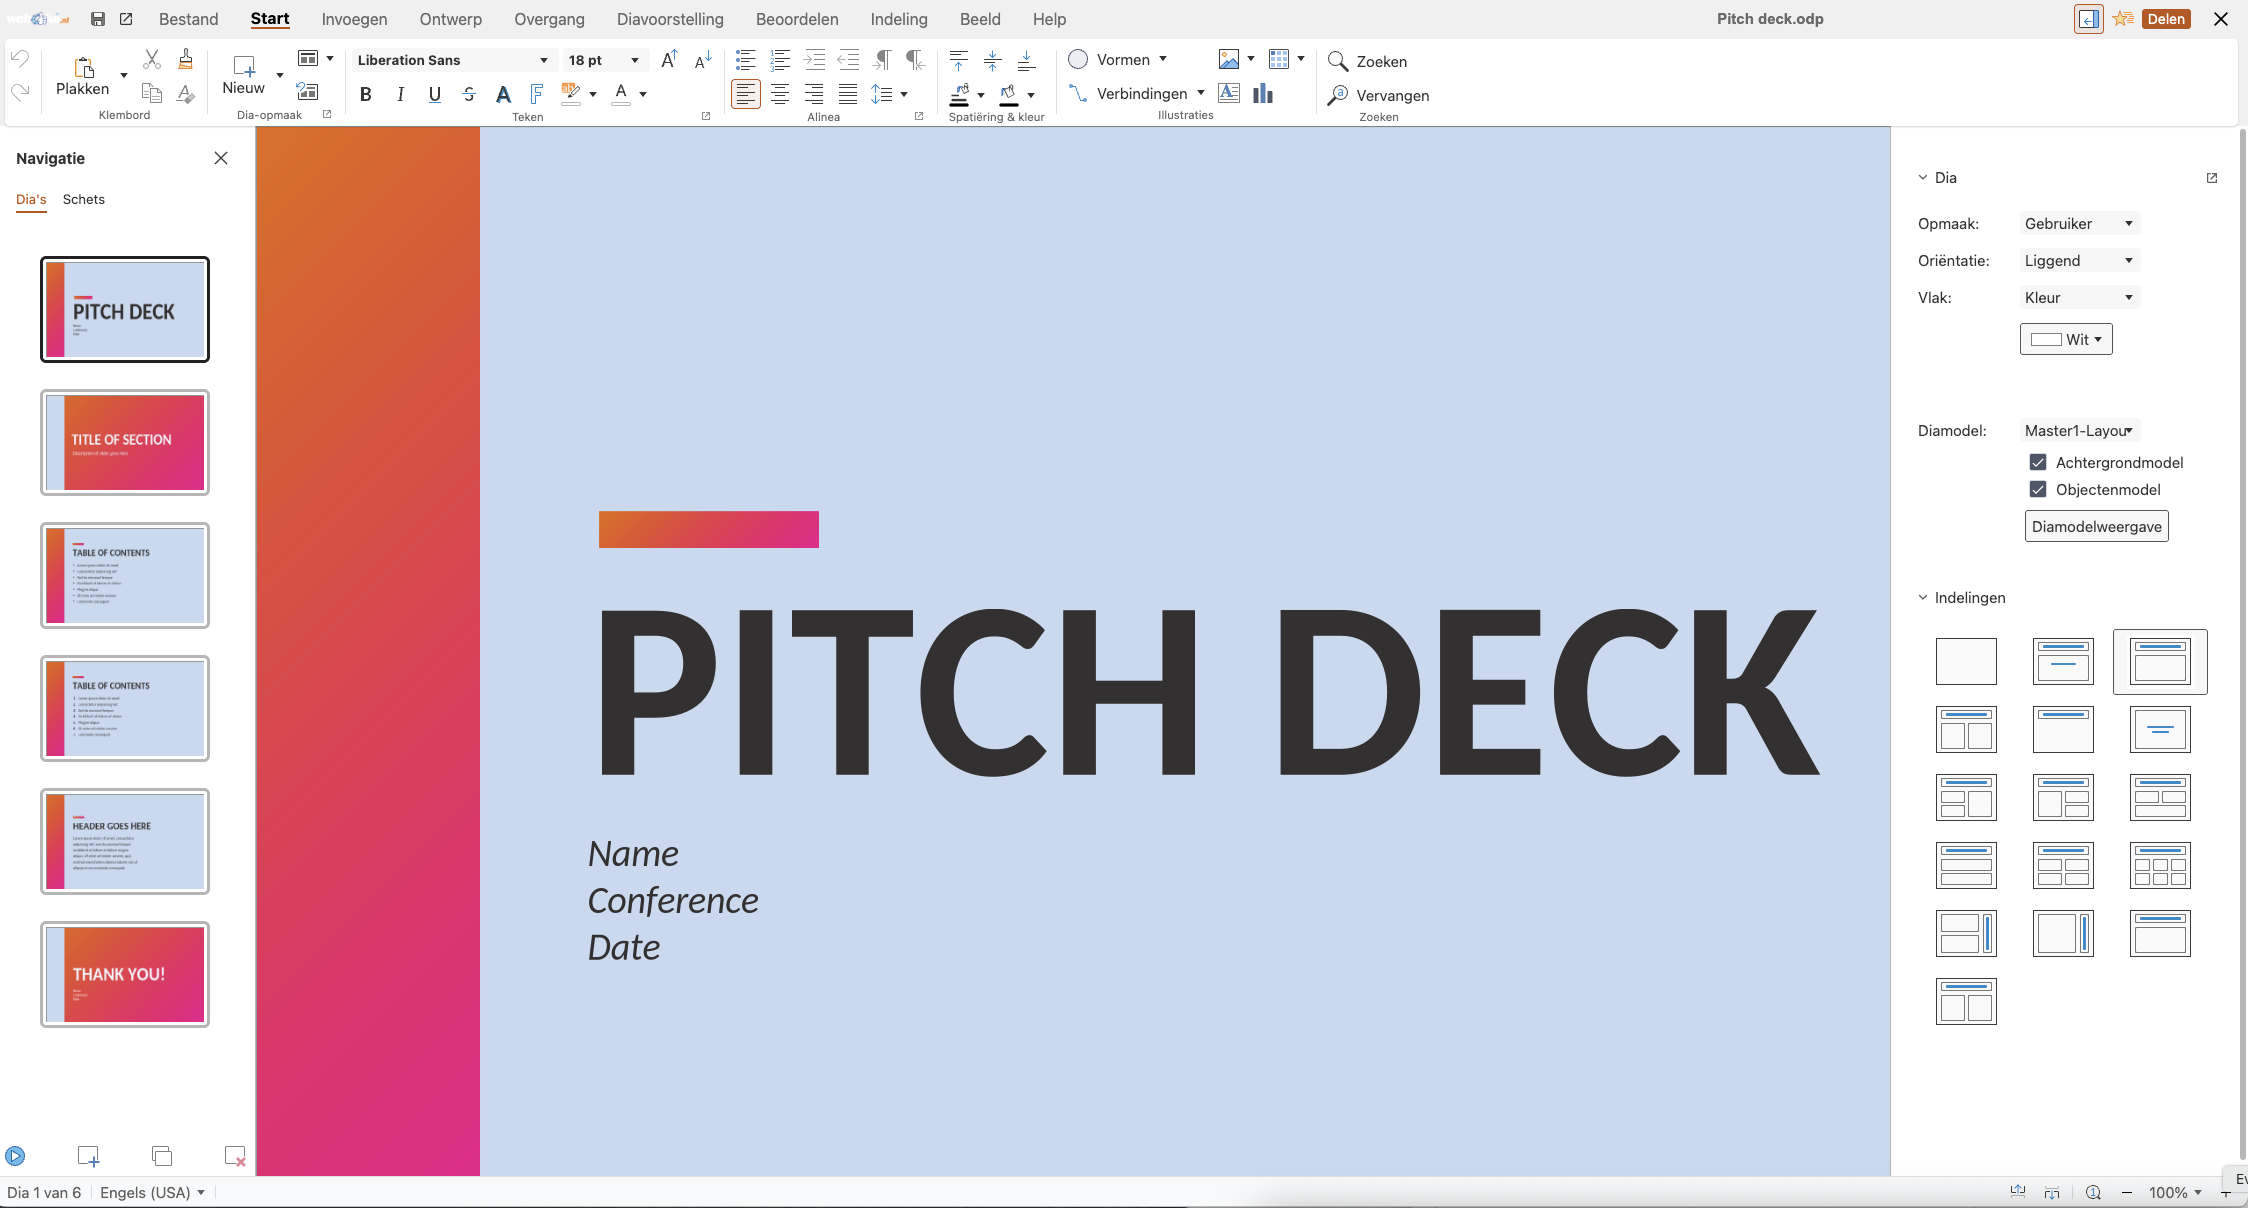Viewport: 2248px width, 1208px height.
Task: Click the insert chart icon
Action: click(1263, 94)
